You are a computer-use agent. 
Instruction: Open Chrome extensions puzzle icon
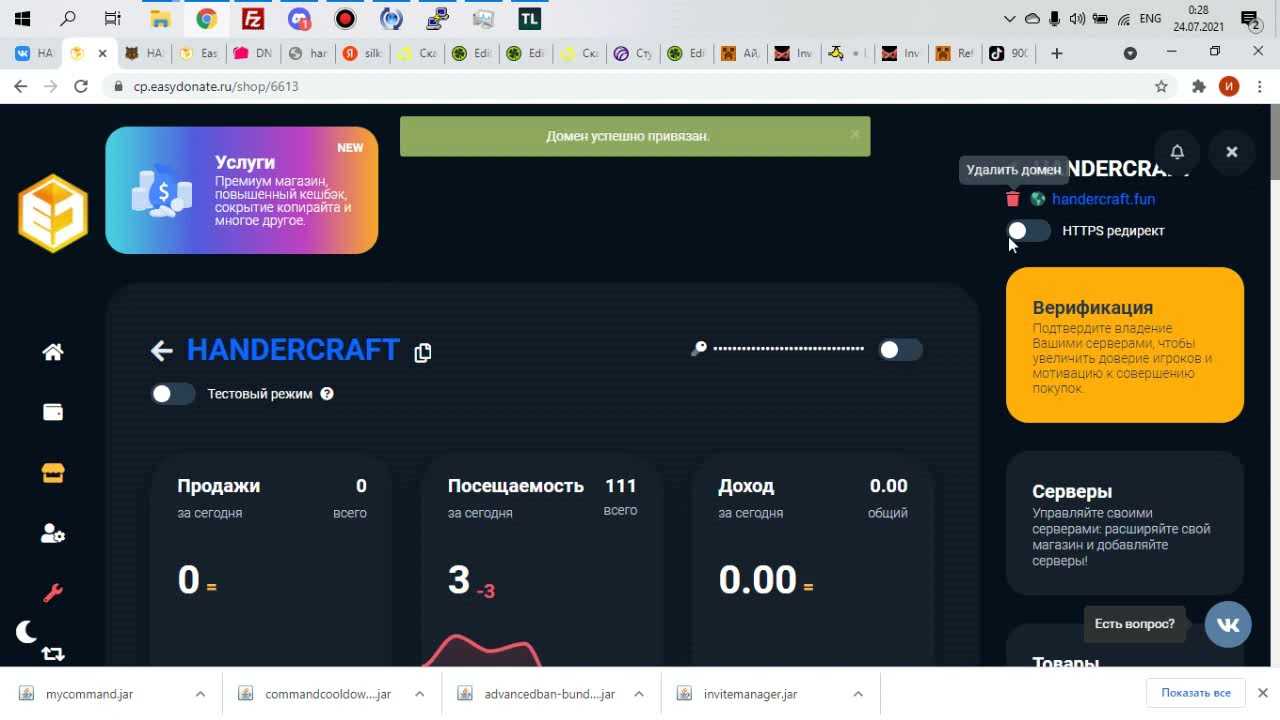coord(1199,87)
